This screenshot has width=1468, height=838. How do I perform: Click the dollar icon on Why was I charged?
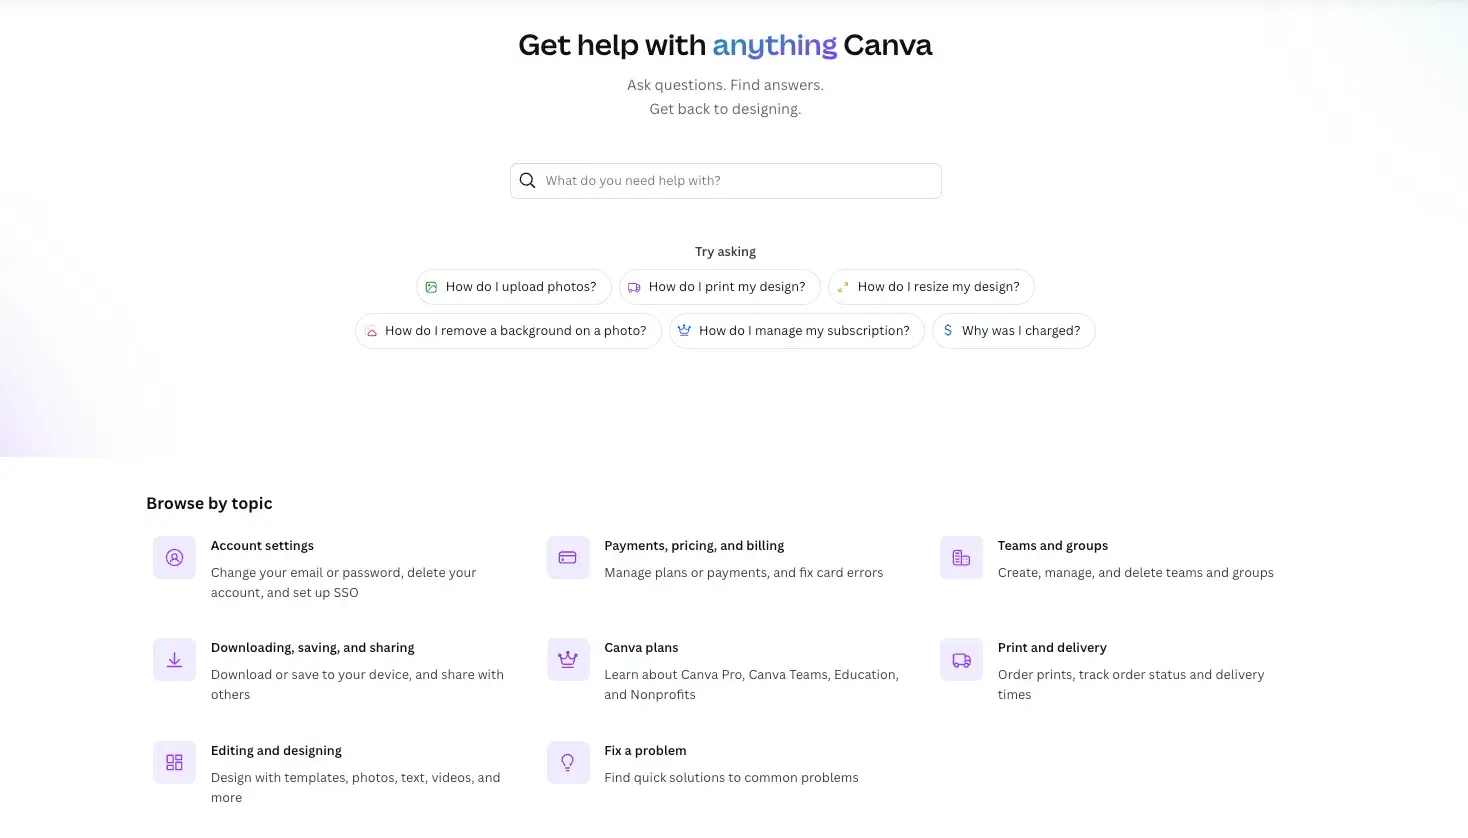[947, 330]
